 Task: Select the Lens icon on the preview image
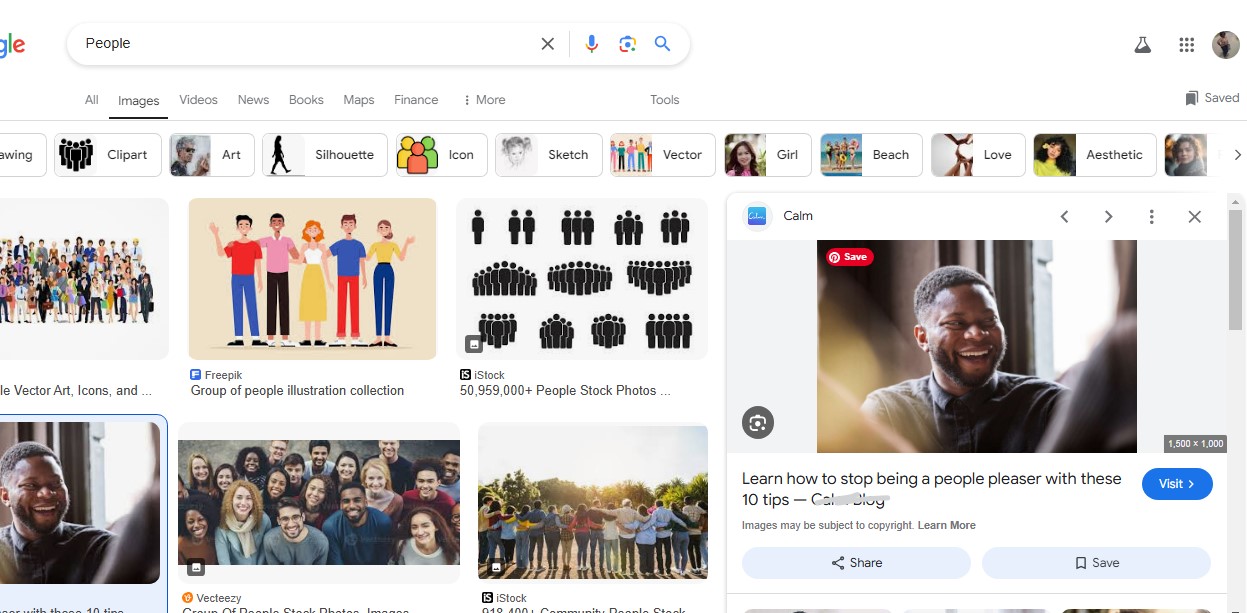click(757, 423)
